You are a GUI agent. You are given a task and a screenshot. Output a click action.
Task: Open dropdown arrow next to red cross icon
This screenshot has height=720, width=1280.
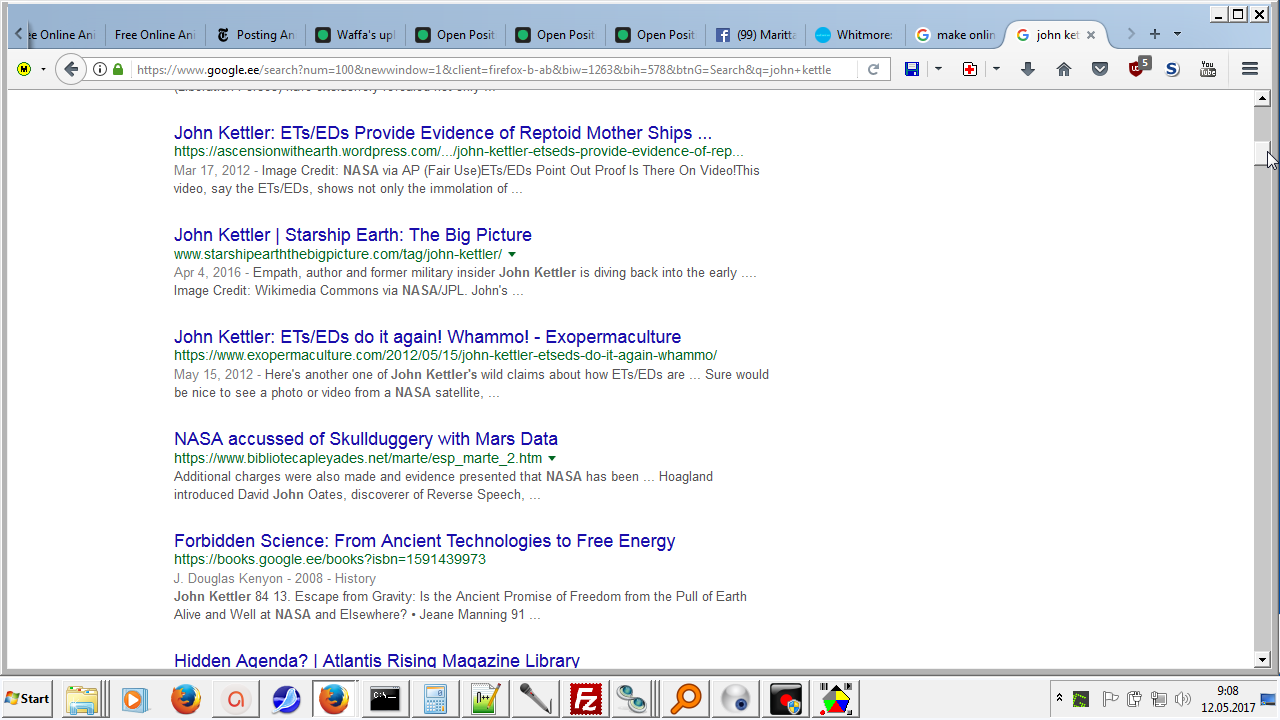point(996,69)
